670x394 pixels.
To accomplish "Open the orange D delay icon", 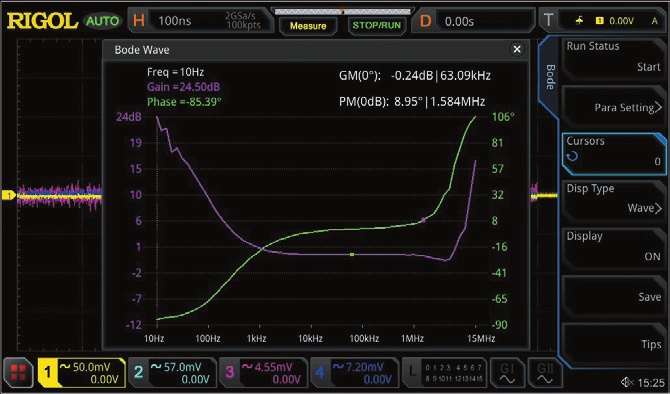I will click(x=425, y=21).
